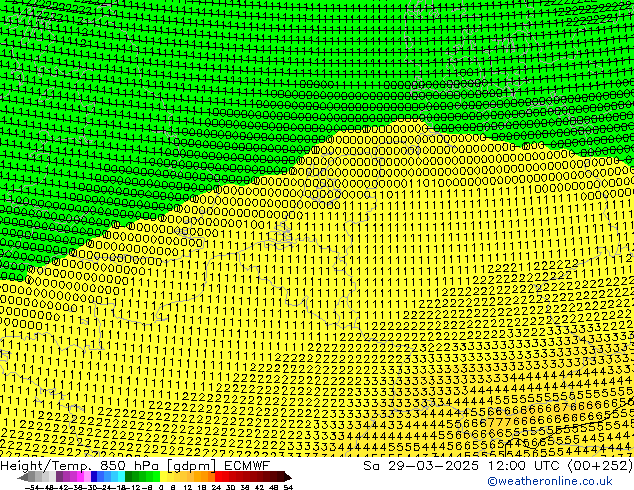Image resolution: width=634 pixels, height=490 pixels.
Task: Click the dark purple swatch above the -42 label
Action: (x=59, y=477)
